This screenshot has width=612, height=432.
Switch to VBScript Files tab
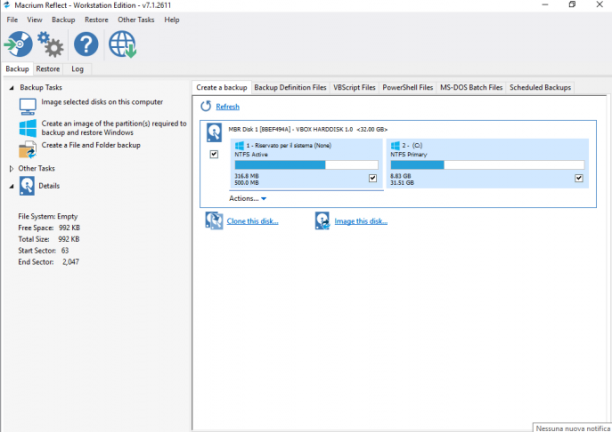354,87
